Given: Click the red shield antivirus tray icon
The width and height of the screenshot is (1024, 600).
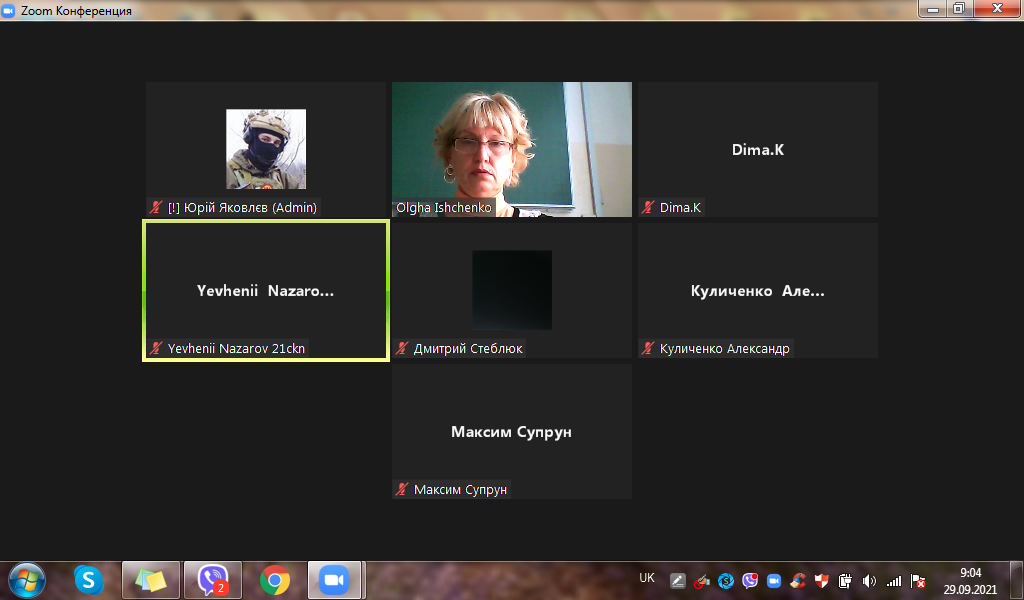Looking at the screenshot, I should coord(822,580).
